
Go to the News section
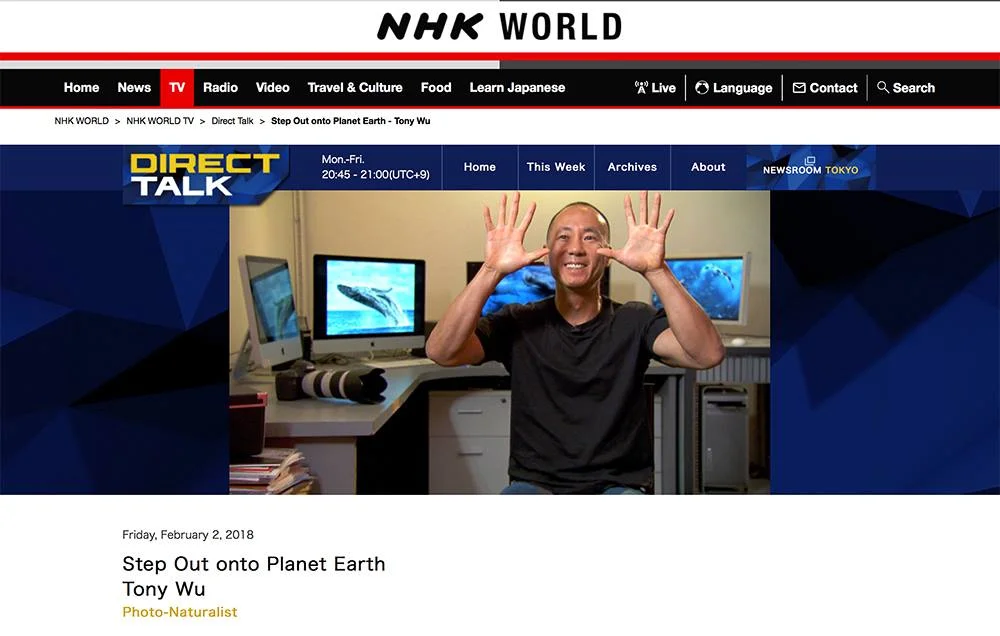coord(134,87)
